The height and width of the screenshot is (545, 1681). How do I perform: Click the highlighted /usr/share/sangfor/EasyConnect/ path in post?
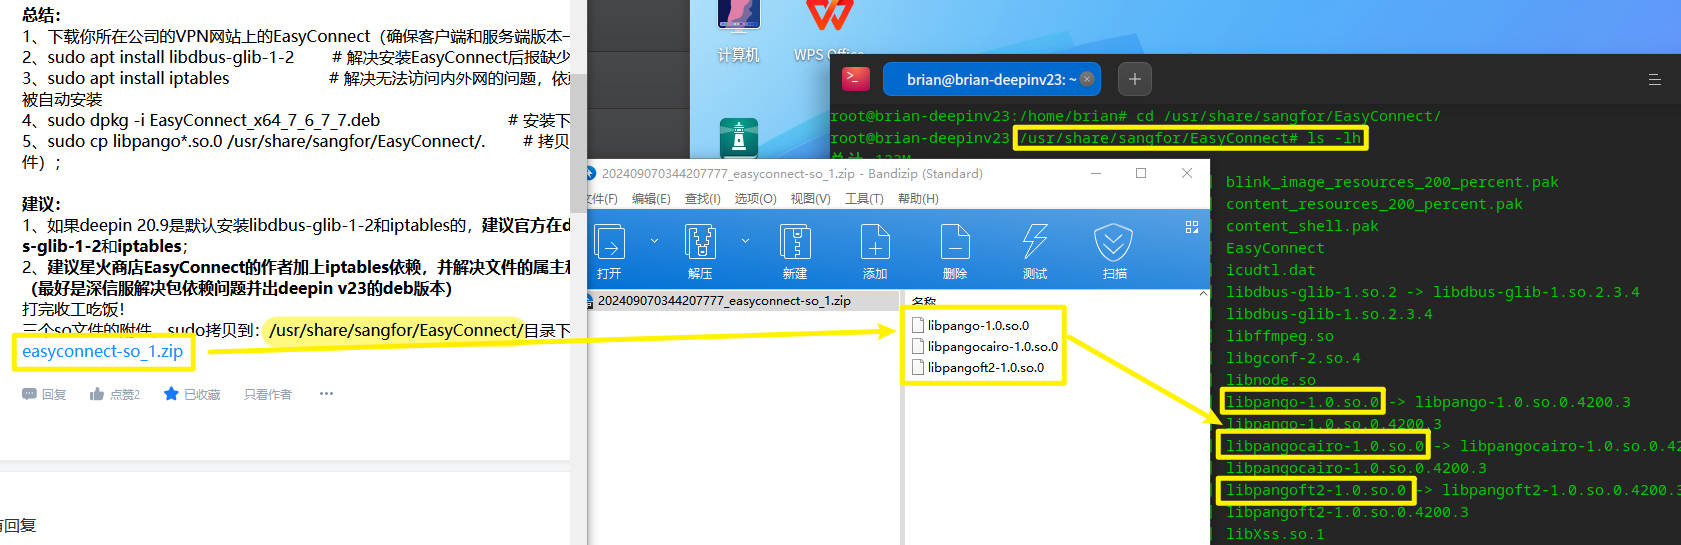pos(396,330)
